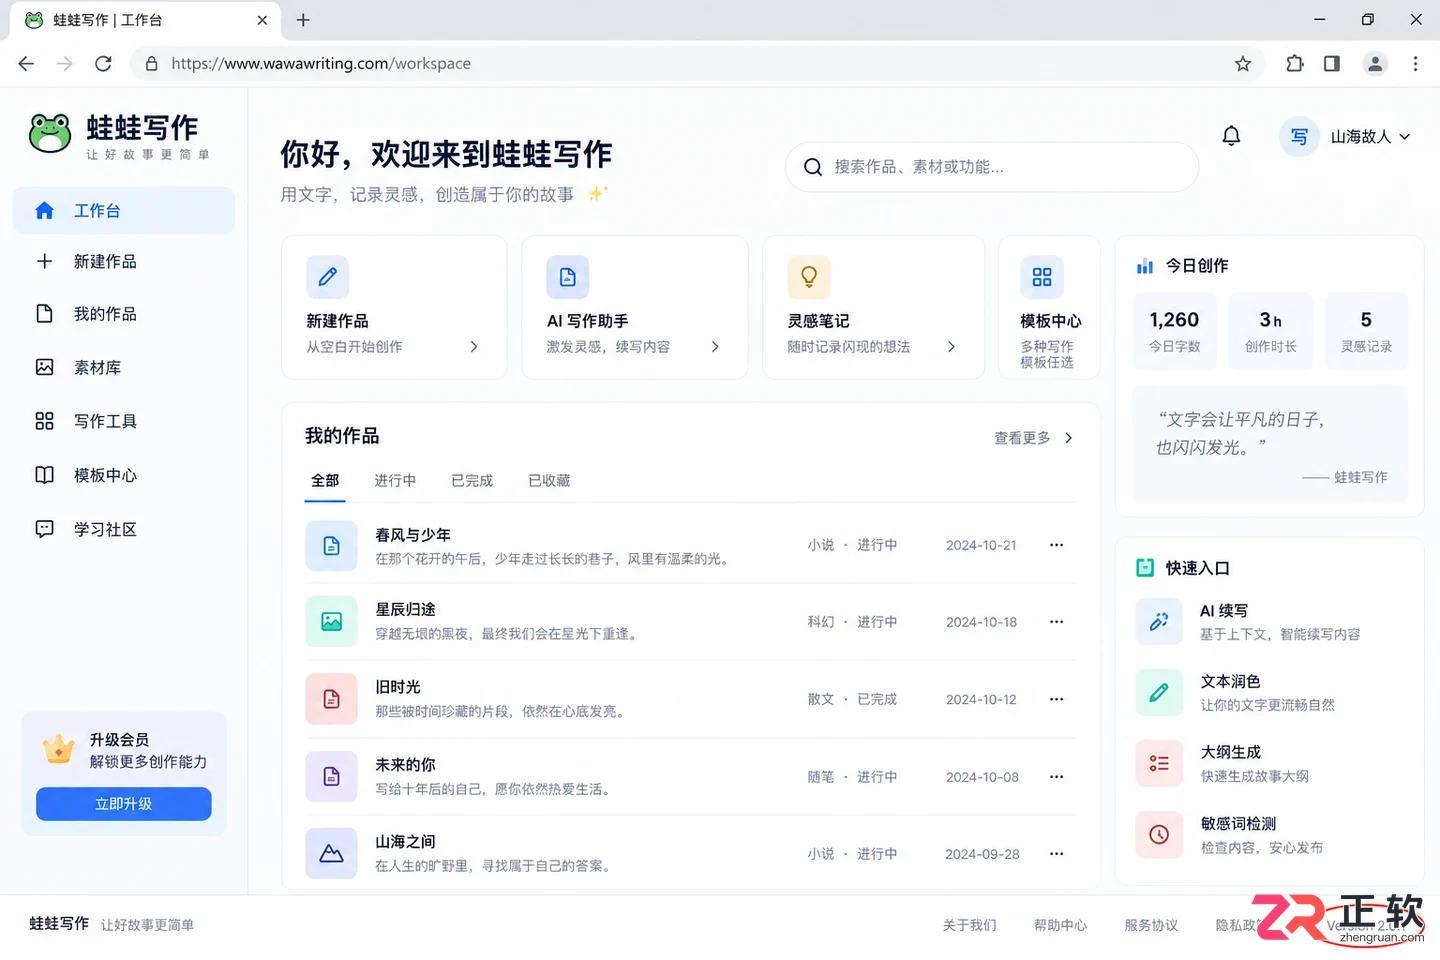The image size is (1440, 960).
Task: Open more options for 未来的你
Action: [x=1056, y=777]
